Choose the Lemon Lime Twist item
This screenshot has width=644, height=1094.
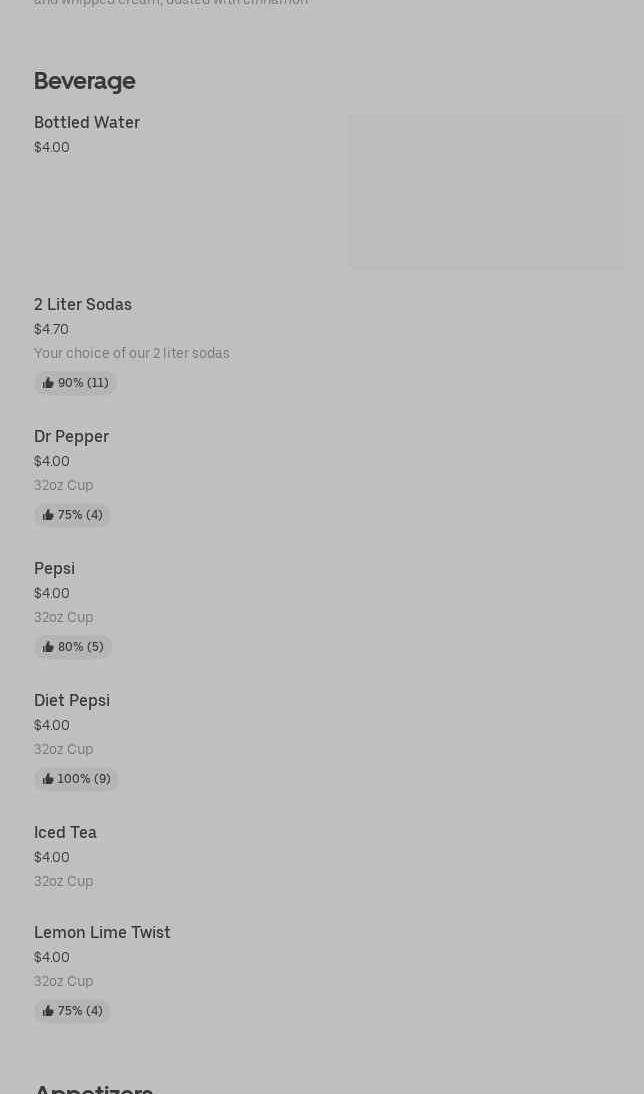pyautogui.click(x=102, y=933)
